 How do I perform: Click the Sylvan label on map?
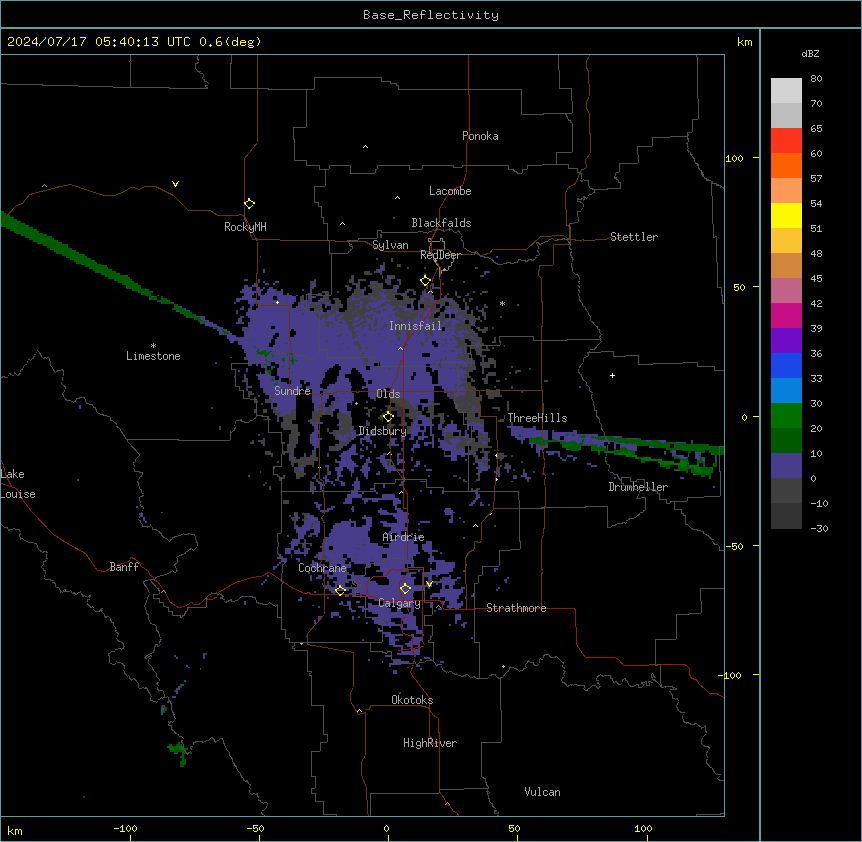pos(390,245)
